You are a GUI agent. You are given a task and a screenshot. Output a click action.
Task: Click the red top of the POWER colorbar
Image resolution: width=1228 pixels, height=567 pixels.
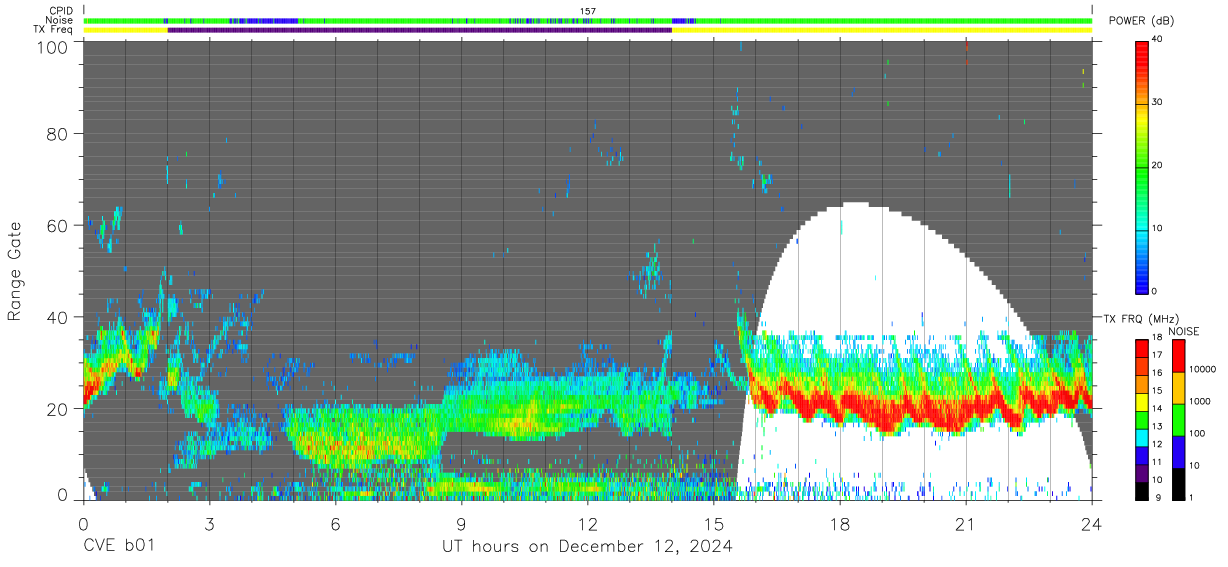click(x=1141, y=55)
